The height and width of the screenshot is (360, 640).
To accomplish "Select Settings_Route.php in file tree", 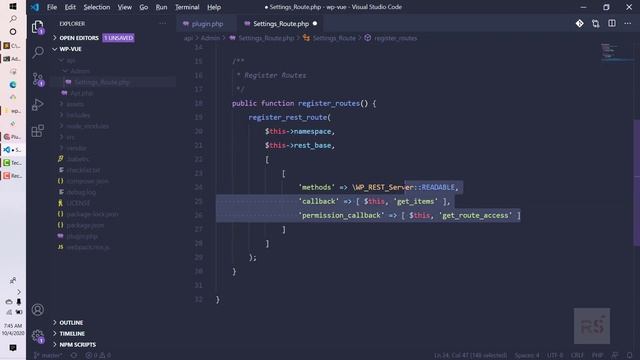I will tap(102, 82).
